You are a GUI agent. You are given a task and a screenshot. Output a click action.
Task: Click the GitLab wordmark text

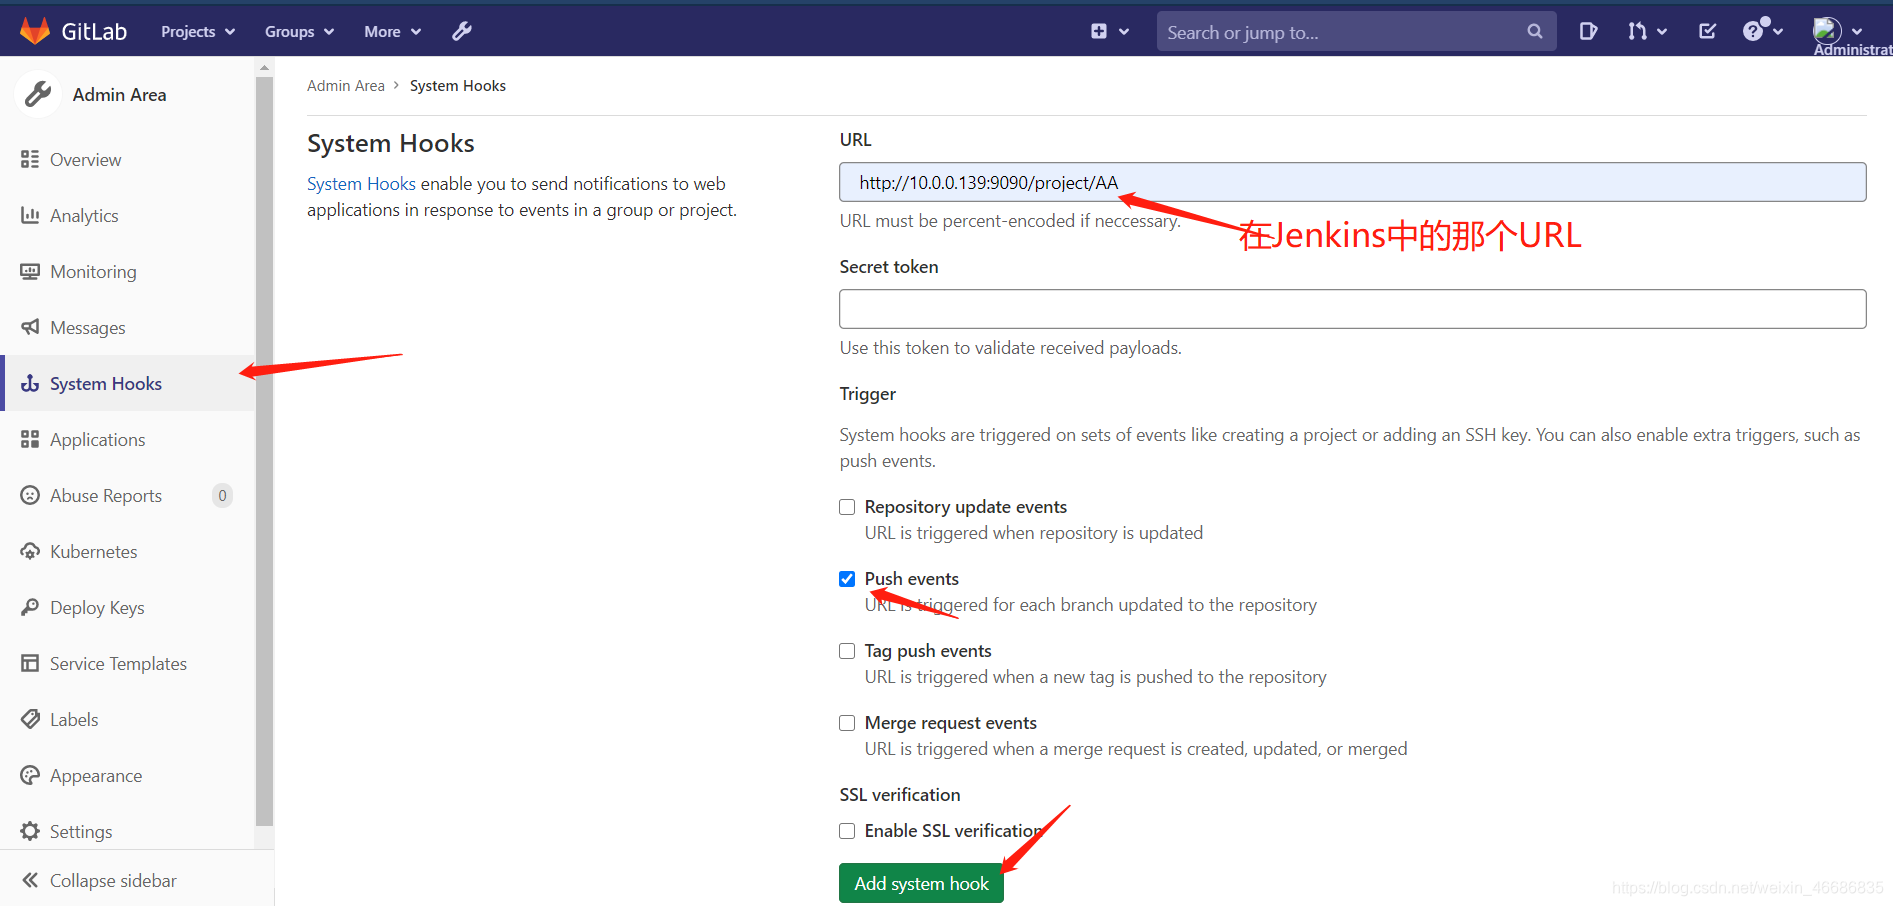pyautogui.click(x=94, y=32)
